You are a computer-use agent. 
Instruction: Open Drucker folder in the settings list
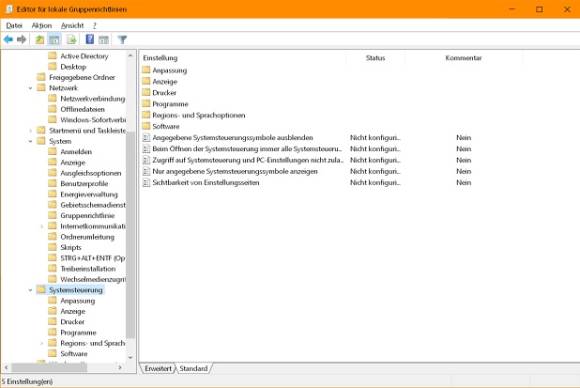coord(164,93)
